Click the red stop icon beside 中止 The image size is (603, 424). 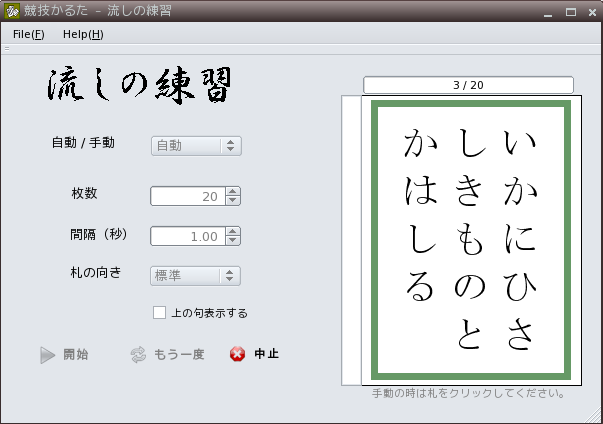click(x=237, y=355)
